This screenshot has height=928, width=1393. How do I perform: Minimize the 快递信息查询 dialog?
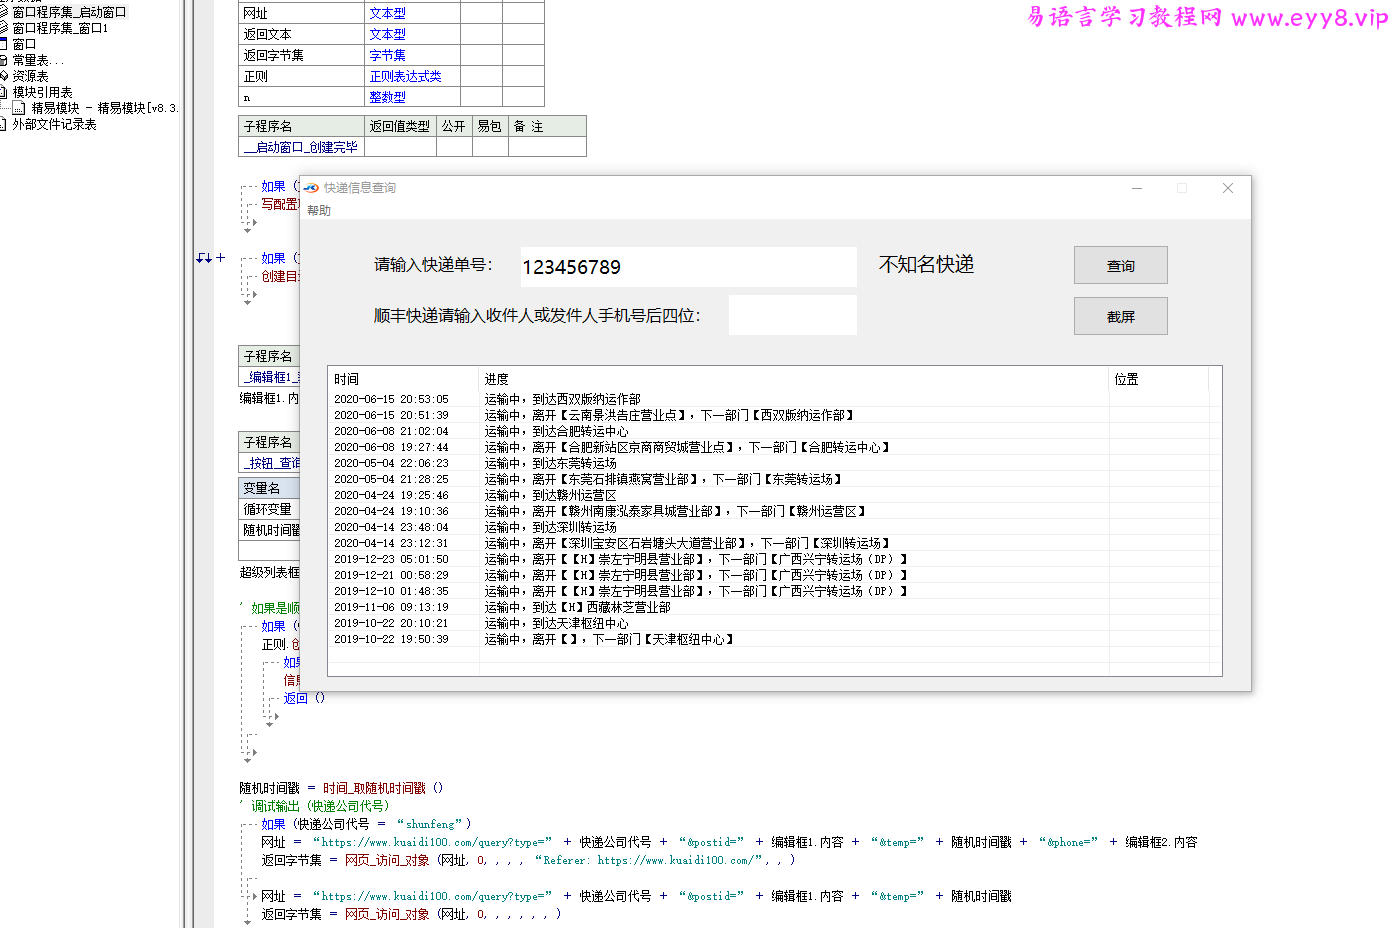(x=1137, y=188)
